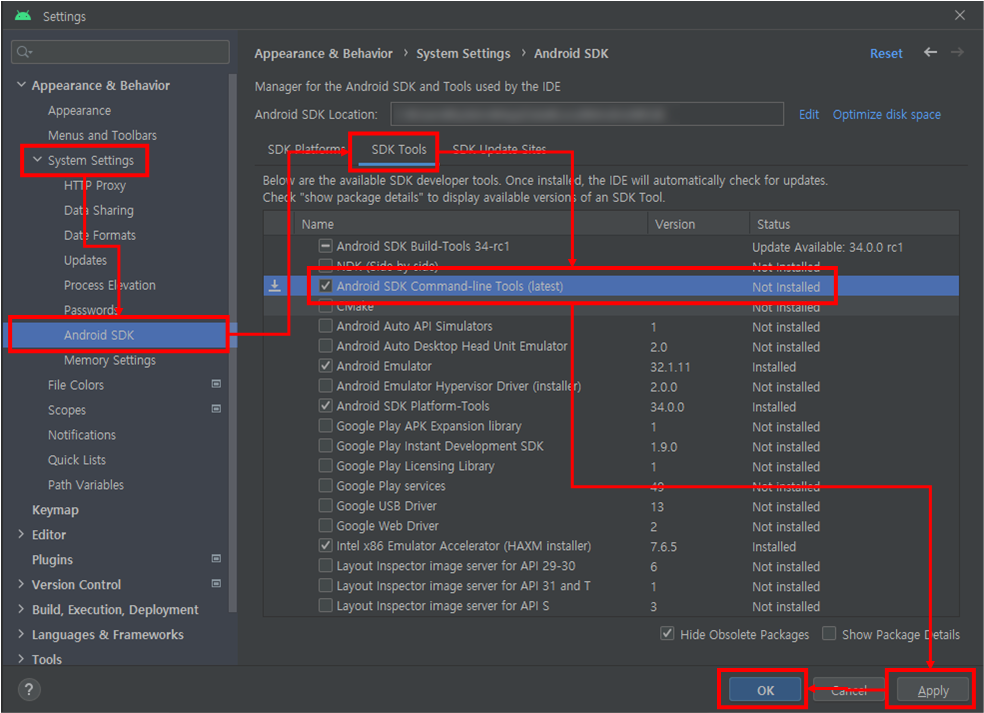
Task: Expand Languages & Frameworks section
Action: [x=21, y=634]
